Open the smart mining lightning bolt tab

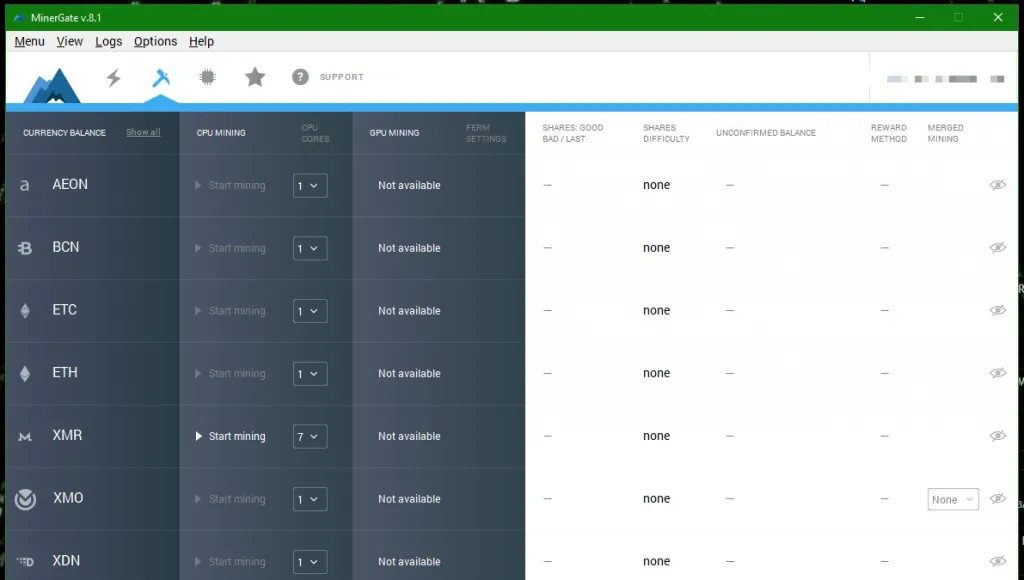click(114, 78)
